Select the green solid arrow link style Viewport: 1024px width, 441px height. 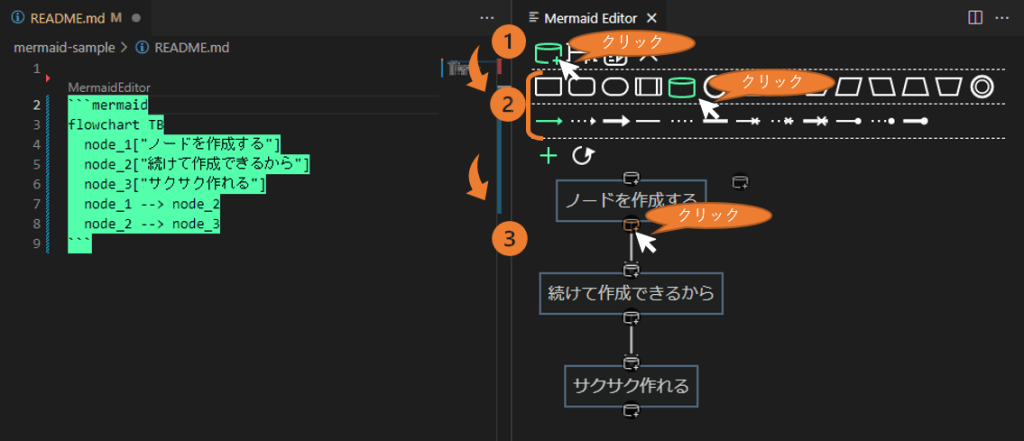point(550,121)
